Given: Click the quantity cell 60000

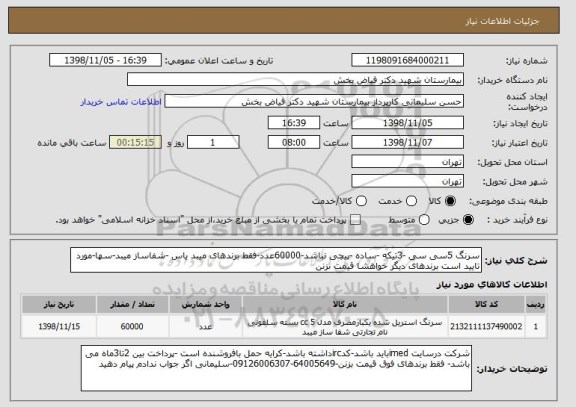Looking at the screenshot, I should click(x=132, y=326).
